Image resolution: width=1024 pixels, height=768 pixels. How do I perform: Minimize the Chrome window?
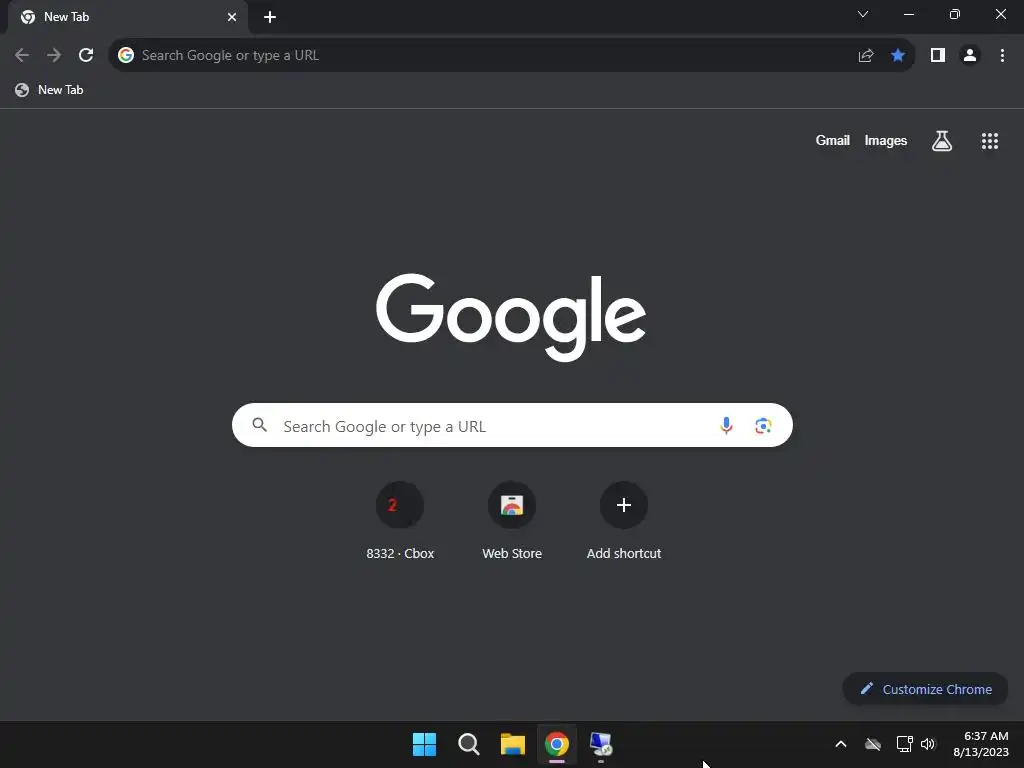[908, 14]
